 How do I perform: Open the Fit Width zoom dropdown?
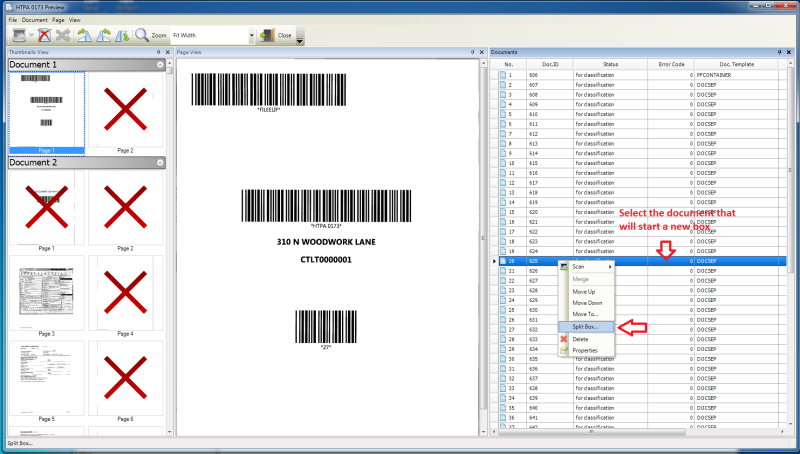[251, 35]
